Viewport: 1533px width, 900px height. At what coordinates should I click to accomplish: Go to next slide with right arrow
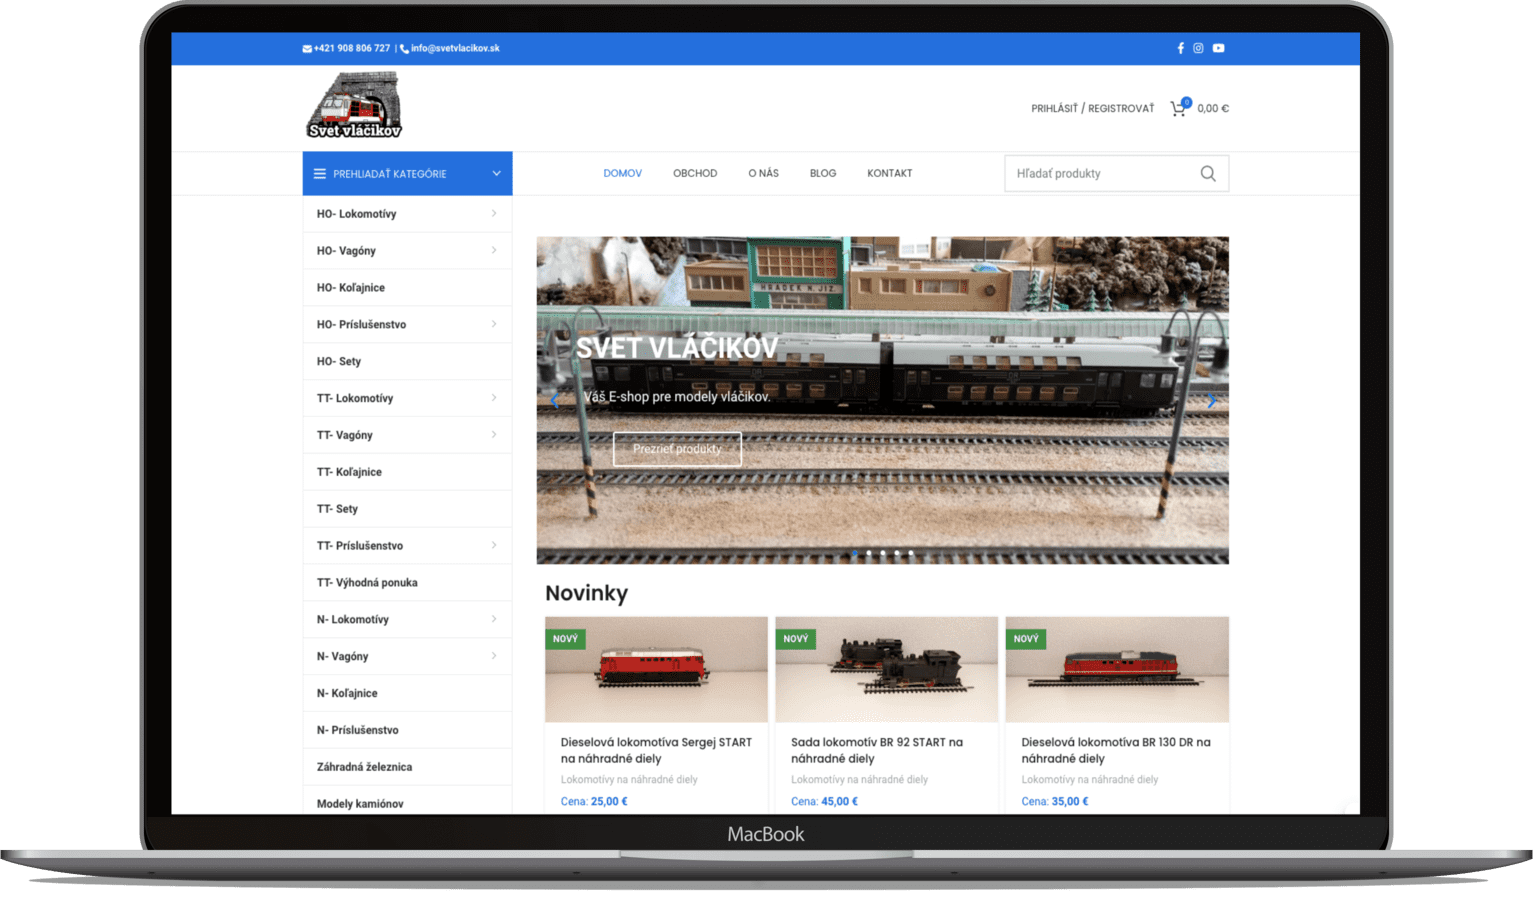[1211, 401]
